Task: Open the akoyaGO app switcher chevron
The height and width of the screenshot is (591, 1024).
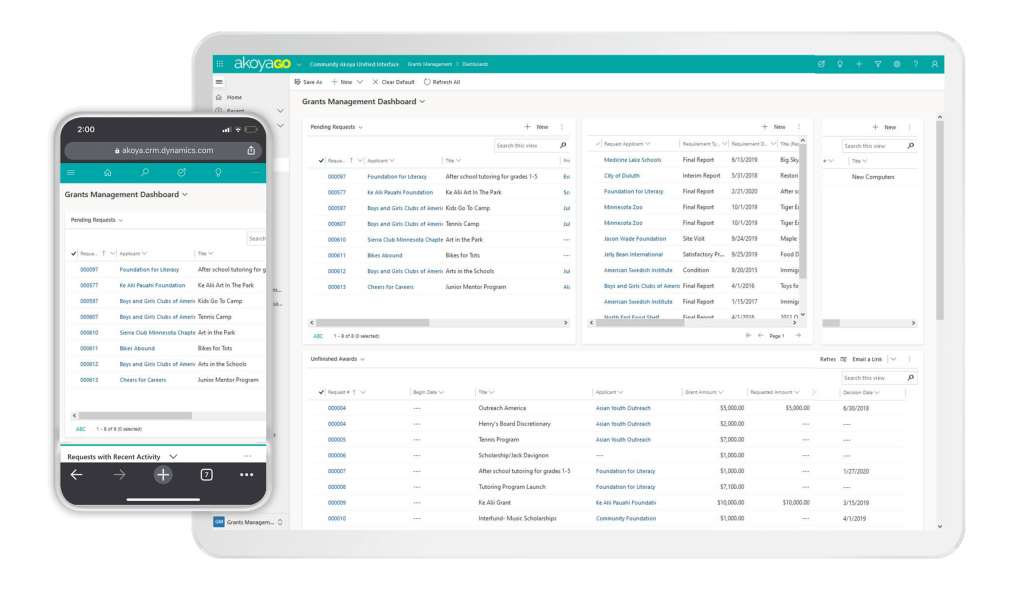Action: (299, 65)
